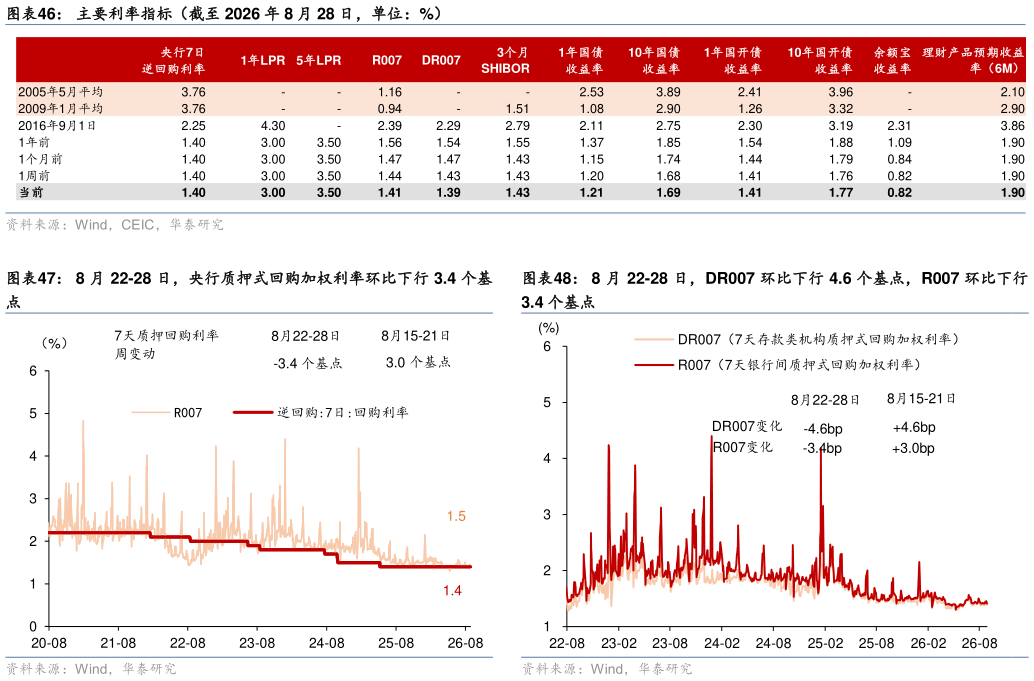Click the -4.6bp DR007 change value
The height and width of the screenshot is (681, 1034).
click(x=823, y=429)
